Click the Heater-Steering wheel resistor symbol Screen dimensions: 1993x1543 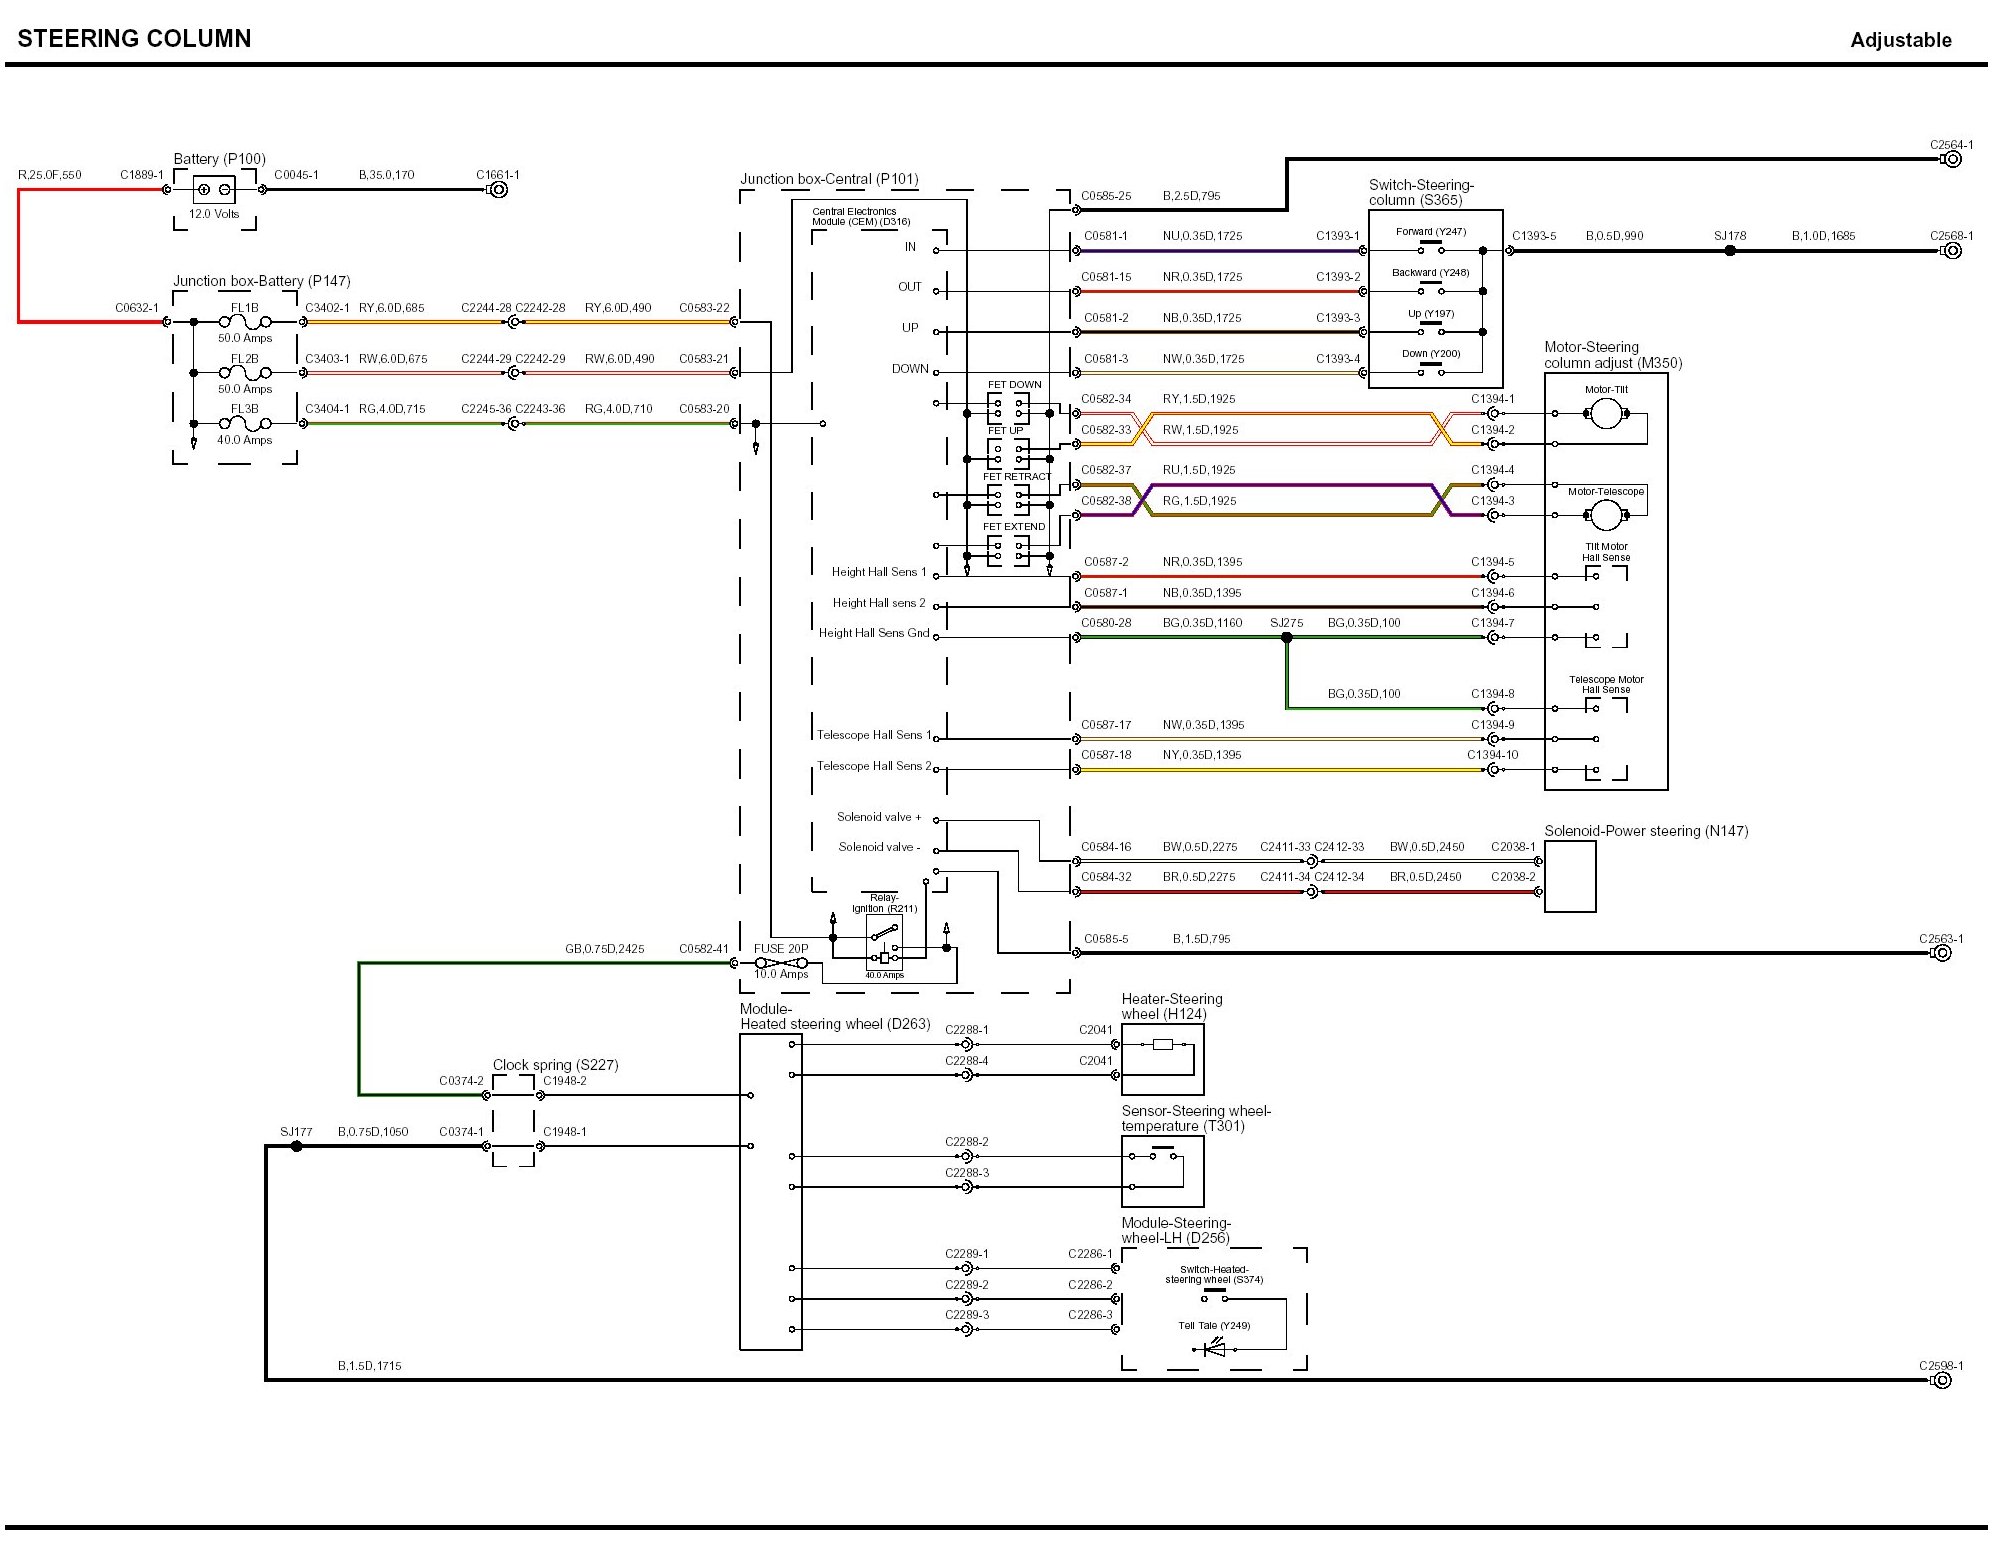[1162, 1045]
